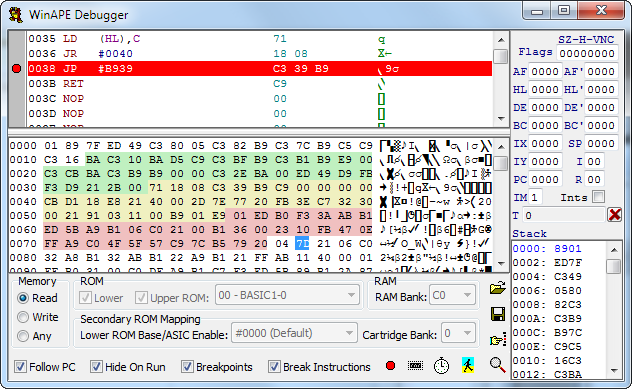Click the Flags value field 00000000
This screenshot has width=632, height=389.
coord(587,54)
